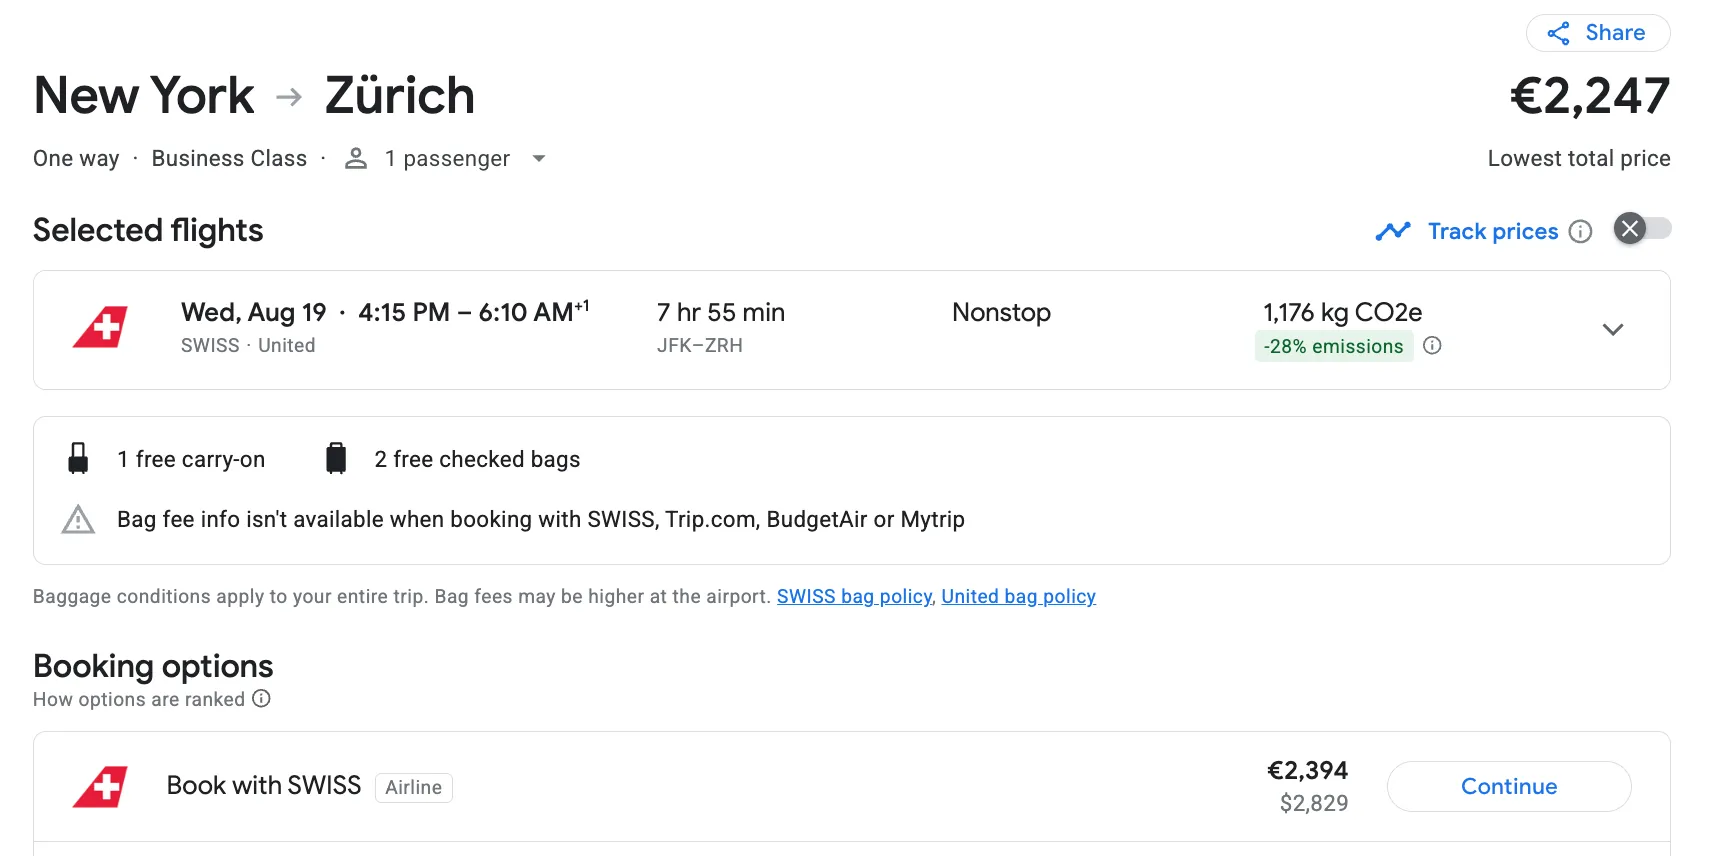1716x856 pixels.
Task: Click the bag fee warning triangle icon
Action: click(x=78, y=520)
